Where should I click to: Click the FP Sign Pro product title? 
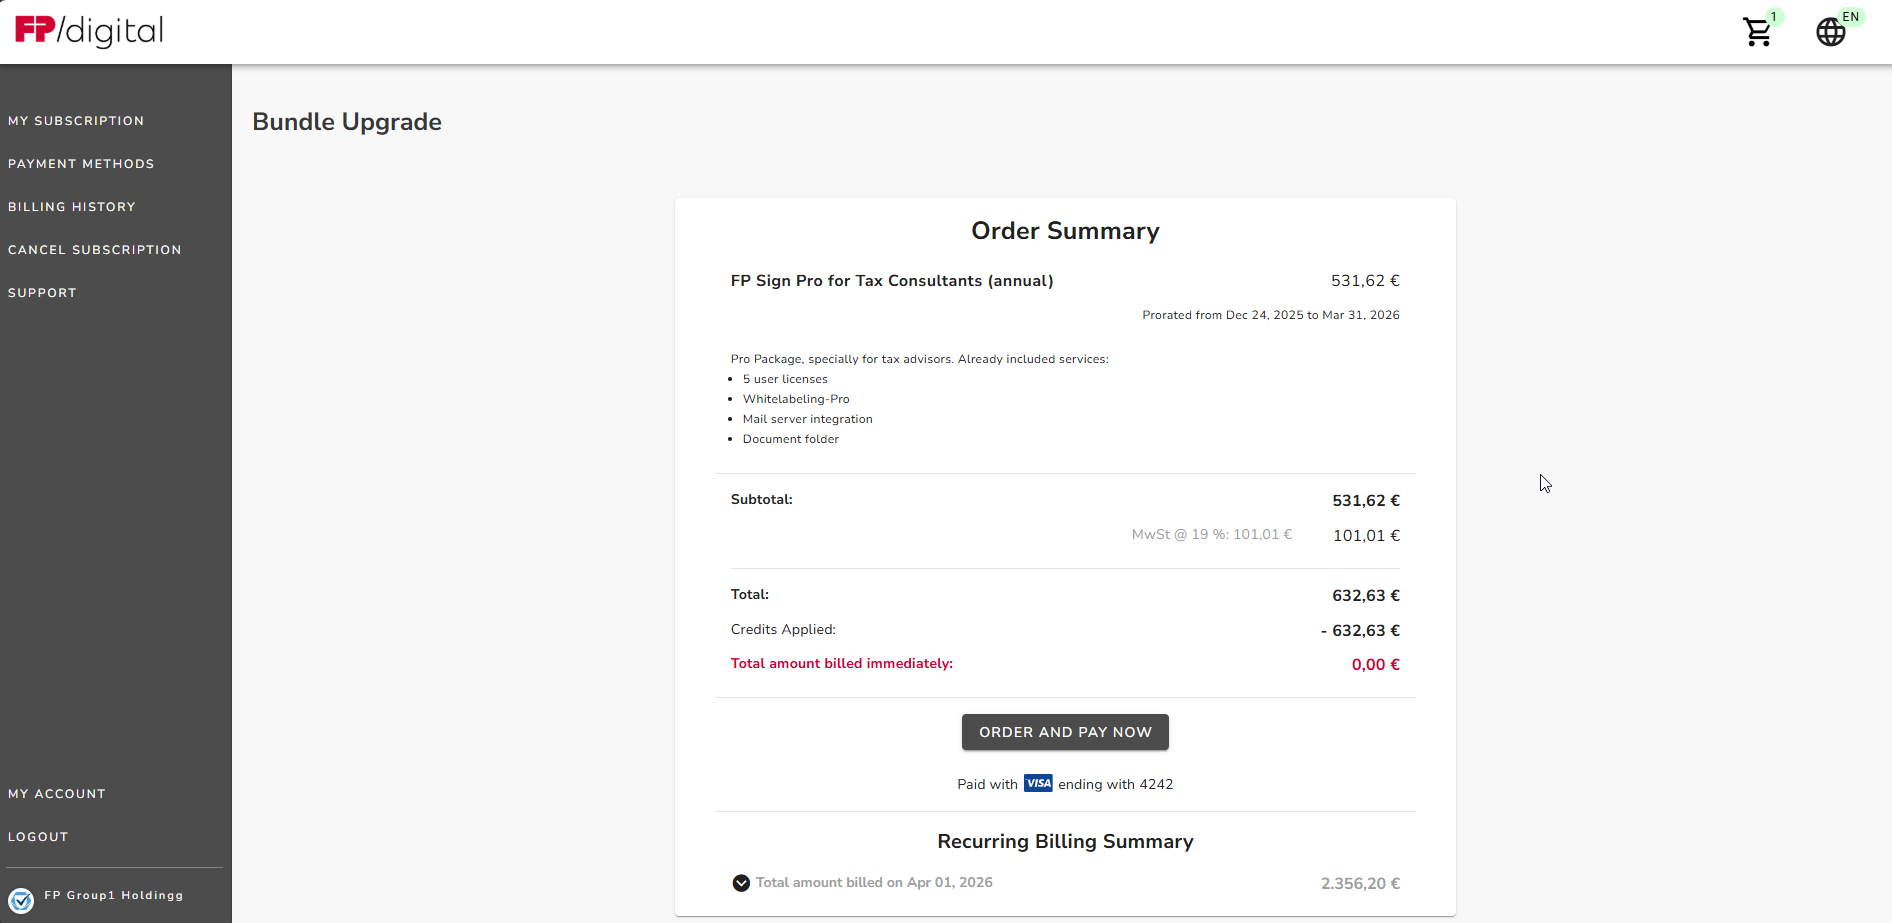click(x=892, y=281)
